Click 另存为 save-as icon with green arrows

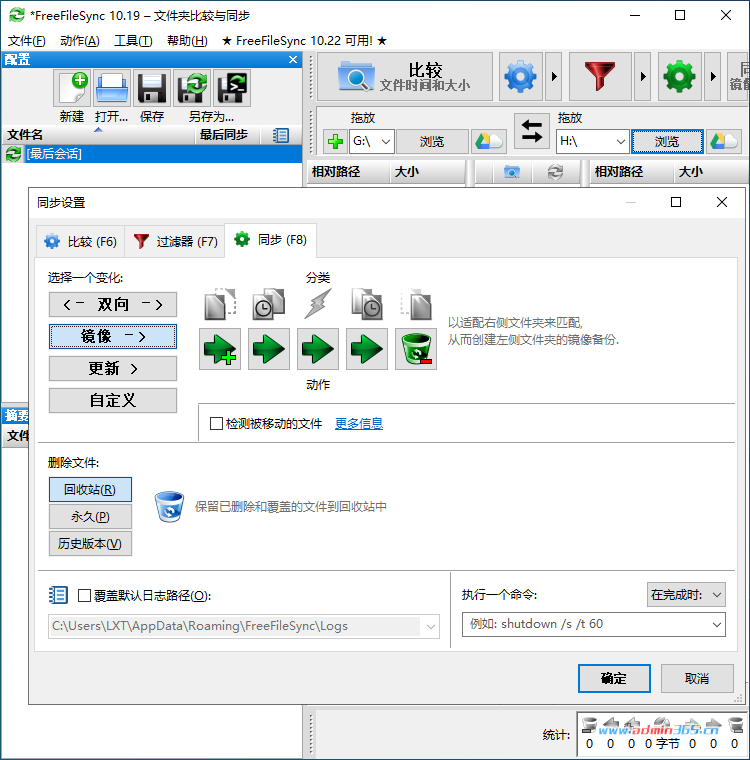(192, 88)
